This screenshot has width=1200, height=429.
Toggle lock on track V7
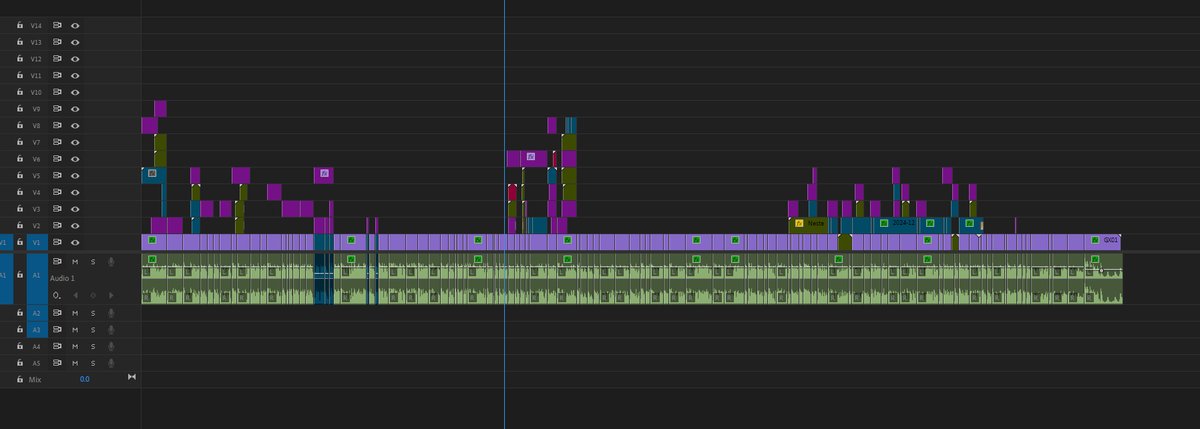pyautogui.click(x=20, y=142)
